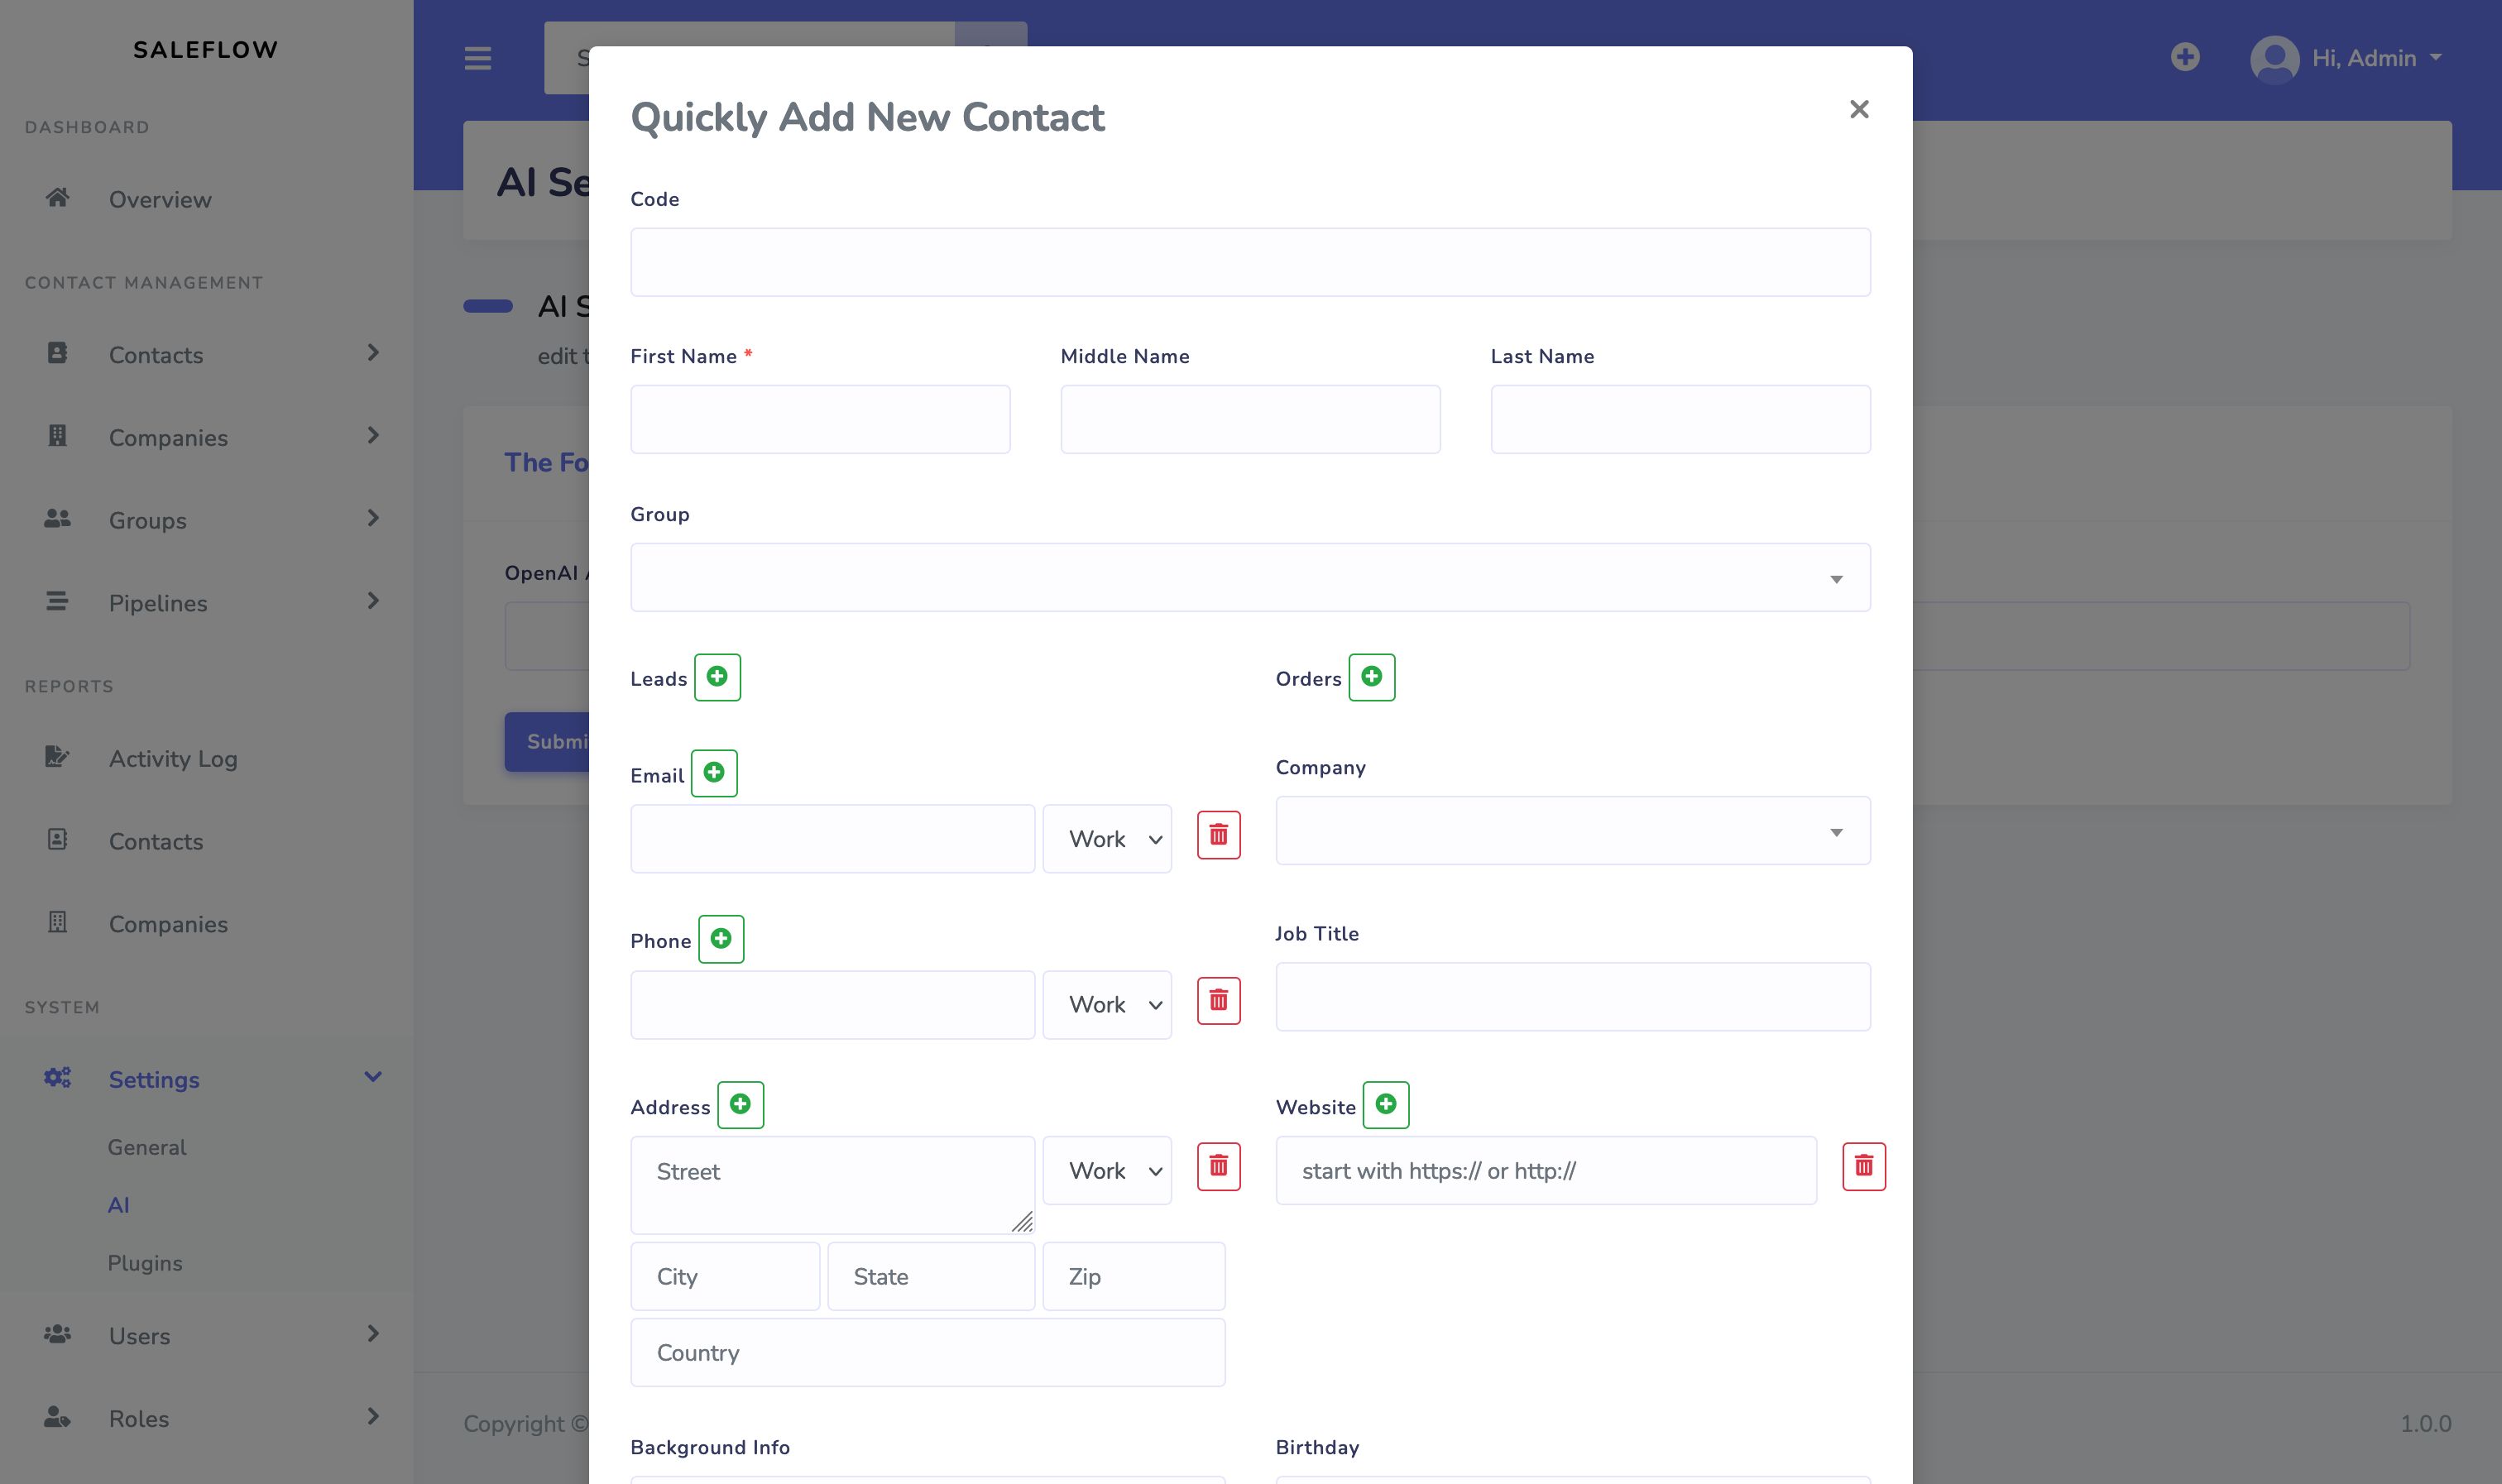Focus the Job Title field
Viewport: 2502px width, 1484px height.
pos(1572,997)
